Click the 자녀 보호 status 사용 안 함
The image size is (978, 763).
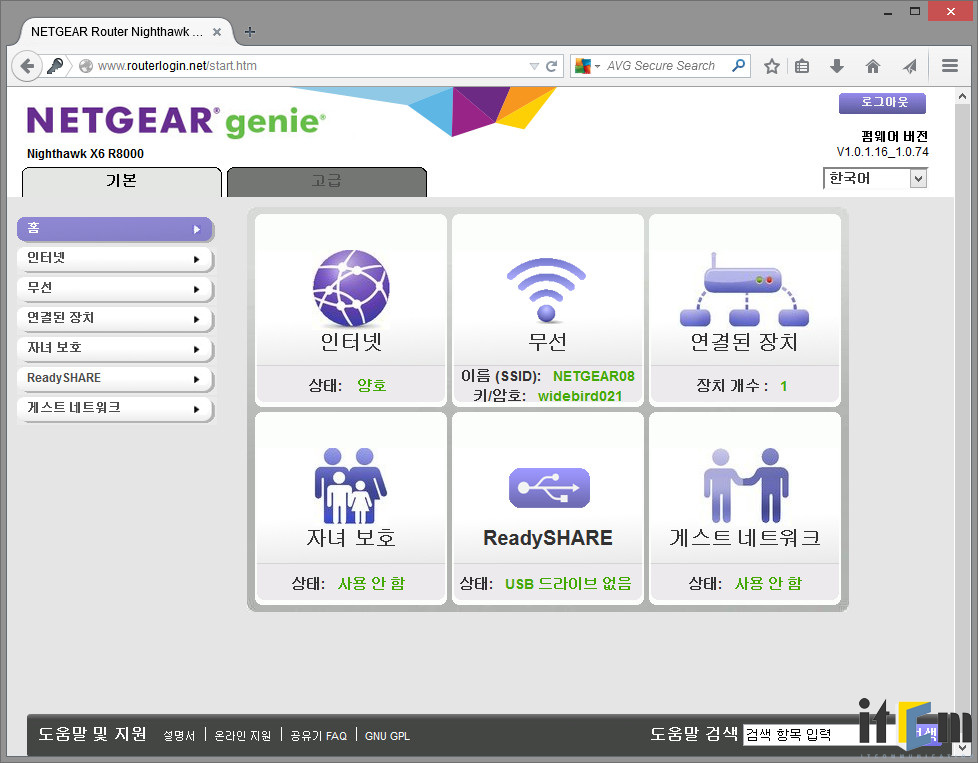(372, 584)
